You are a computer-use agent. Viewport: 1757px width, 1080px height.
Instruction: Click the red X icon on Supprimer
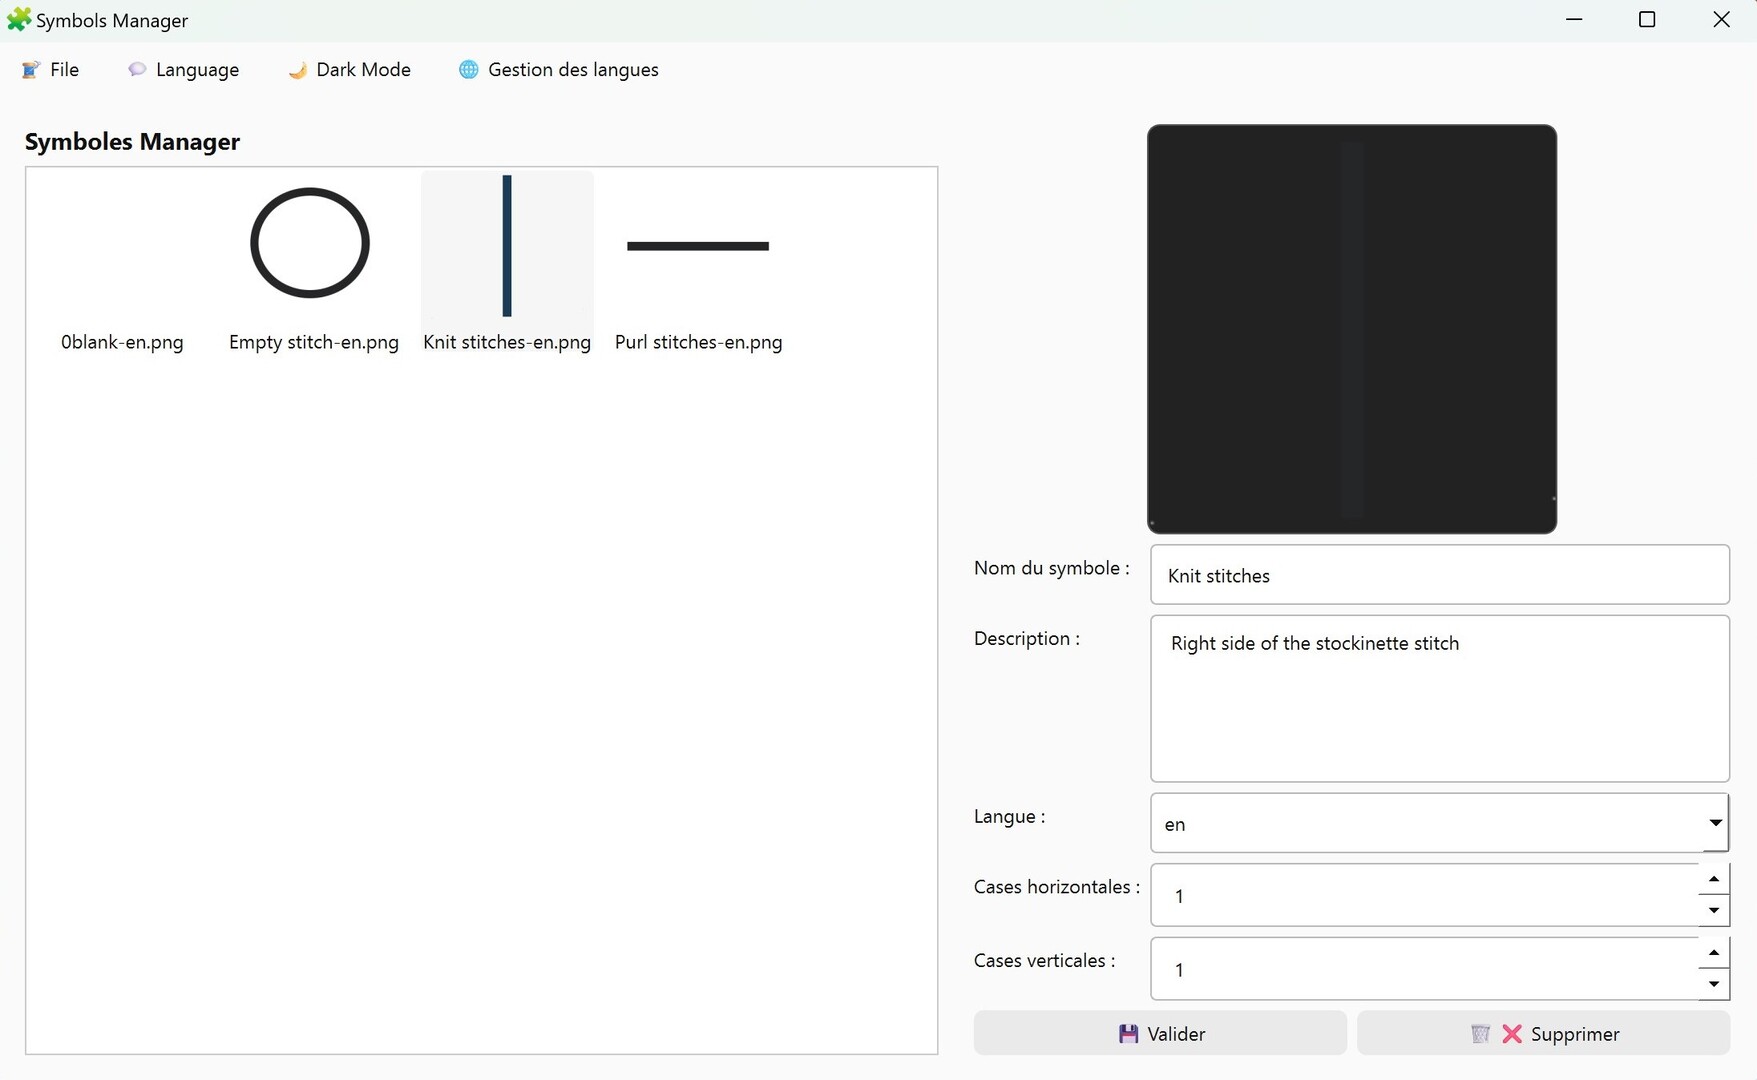(x=1510, y=1034)
